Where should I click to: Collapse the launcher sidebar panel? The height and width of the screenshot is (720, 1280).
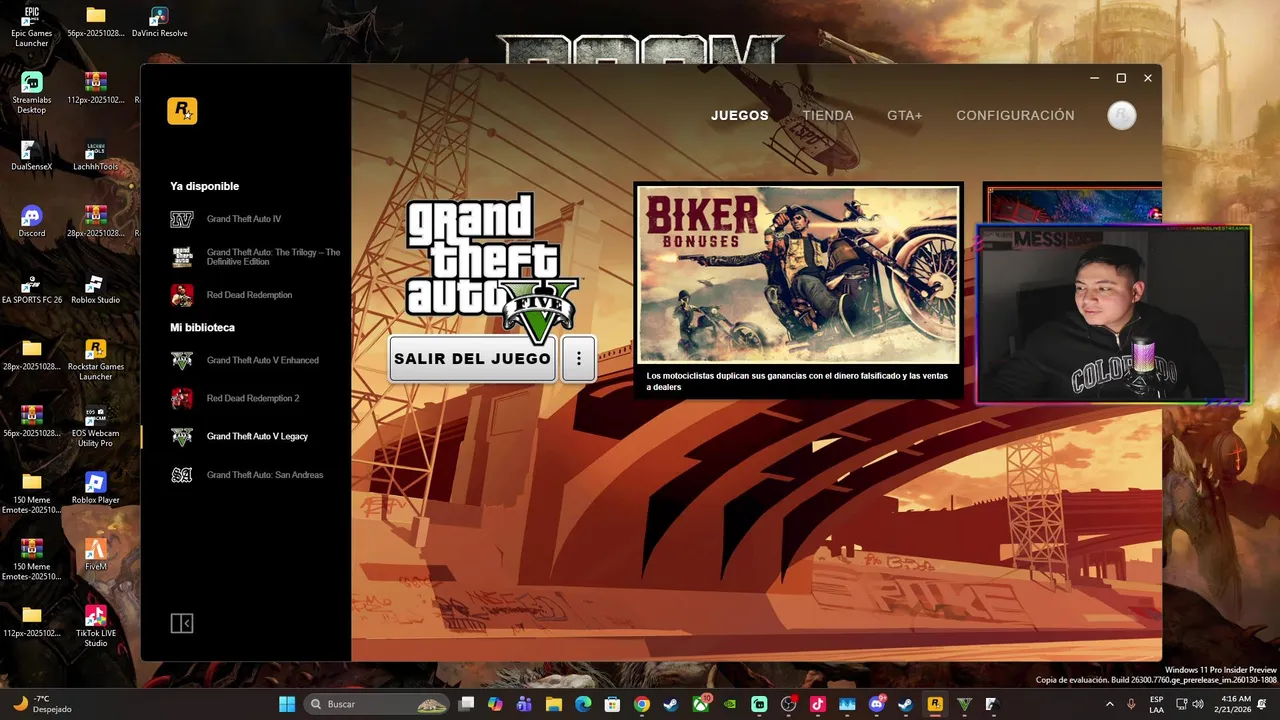[181, 623]
